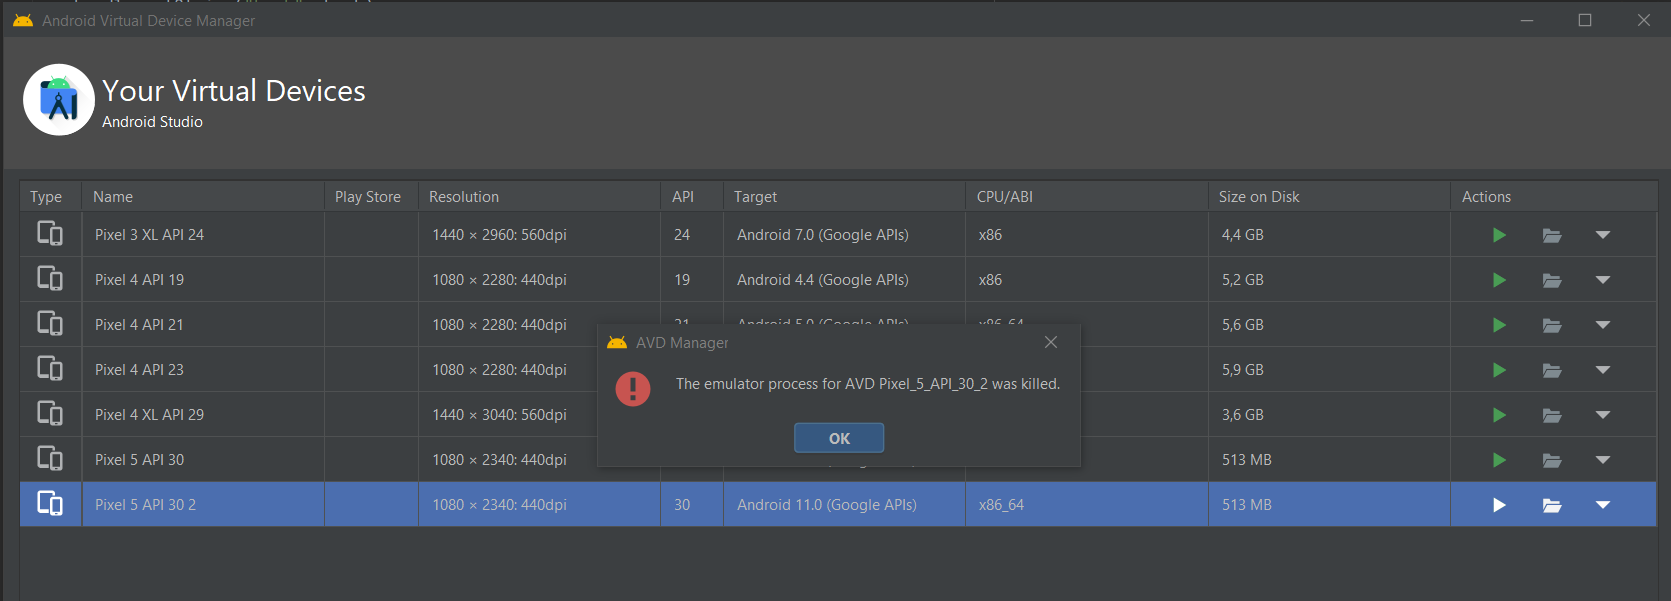1671x601 pixels.
Task: Maximize the Android Virtual Device Manager window
Action: [1585, 20]
